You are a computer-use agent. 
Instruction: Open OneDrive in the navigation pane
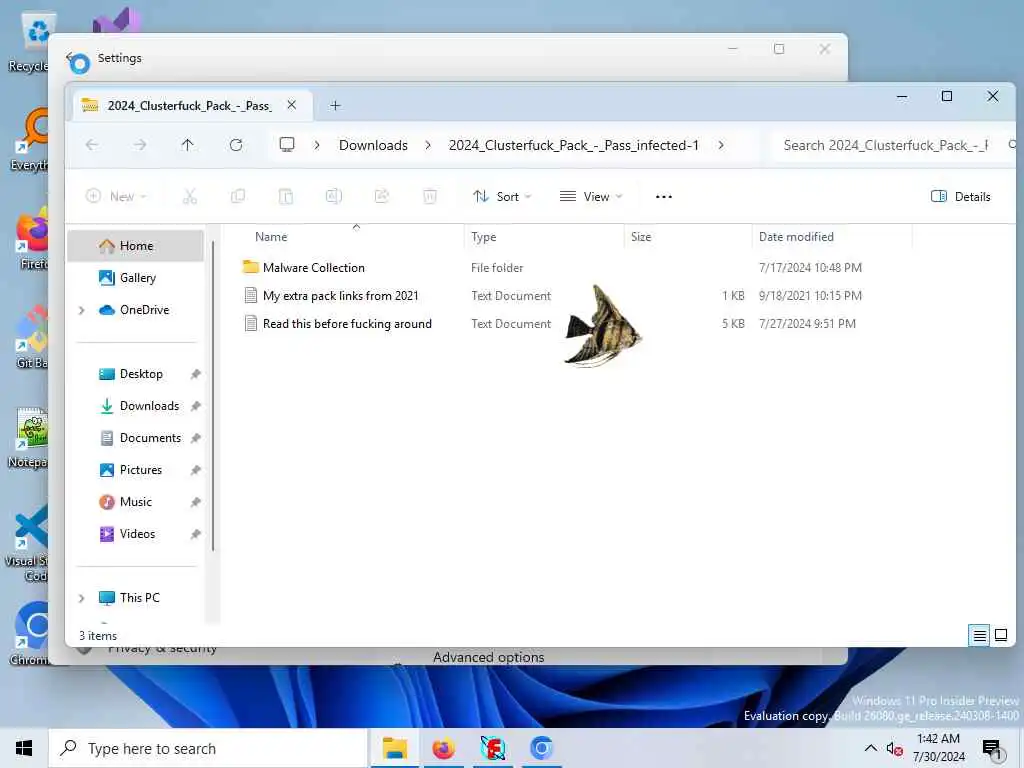pos(144,310)
